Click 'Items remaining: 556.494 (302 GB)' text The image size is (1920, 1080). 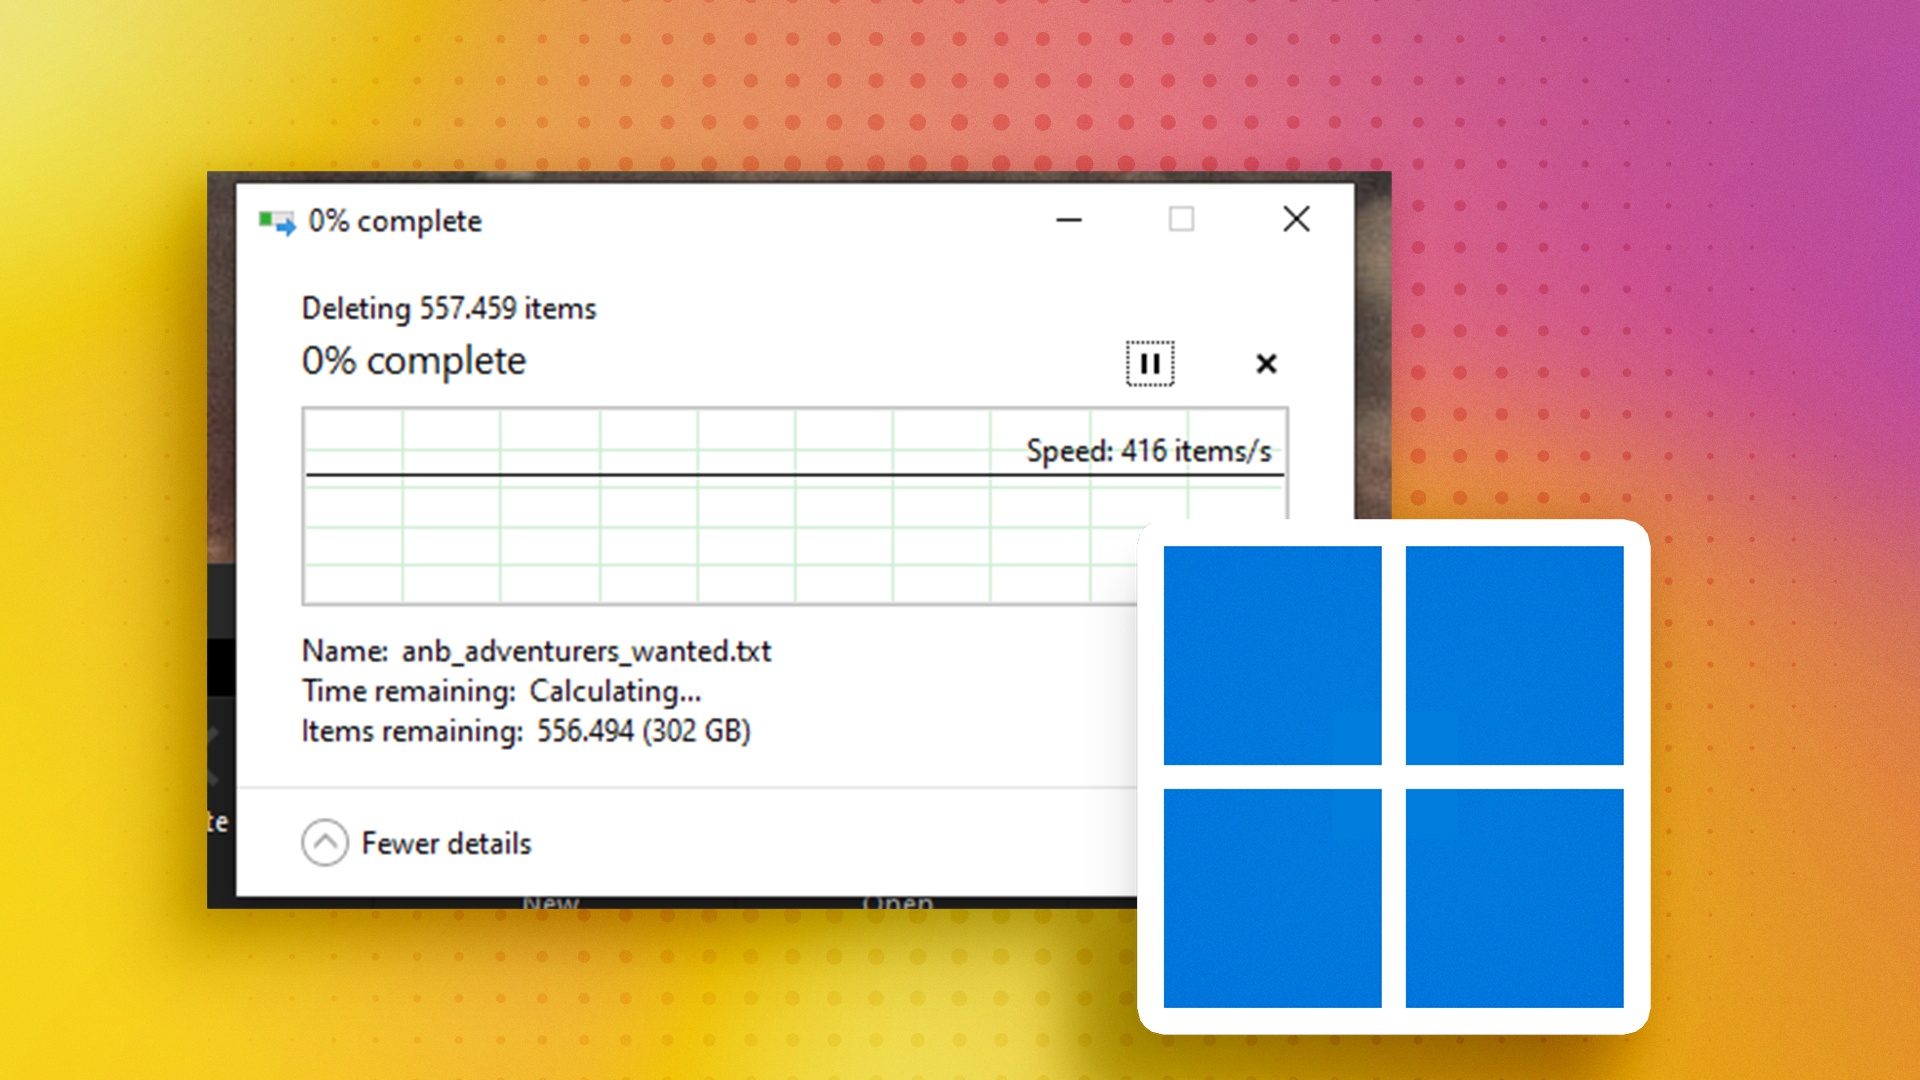[526, 731]
